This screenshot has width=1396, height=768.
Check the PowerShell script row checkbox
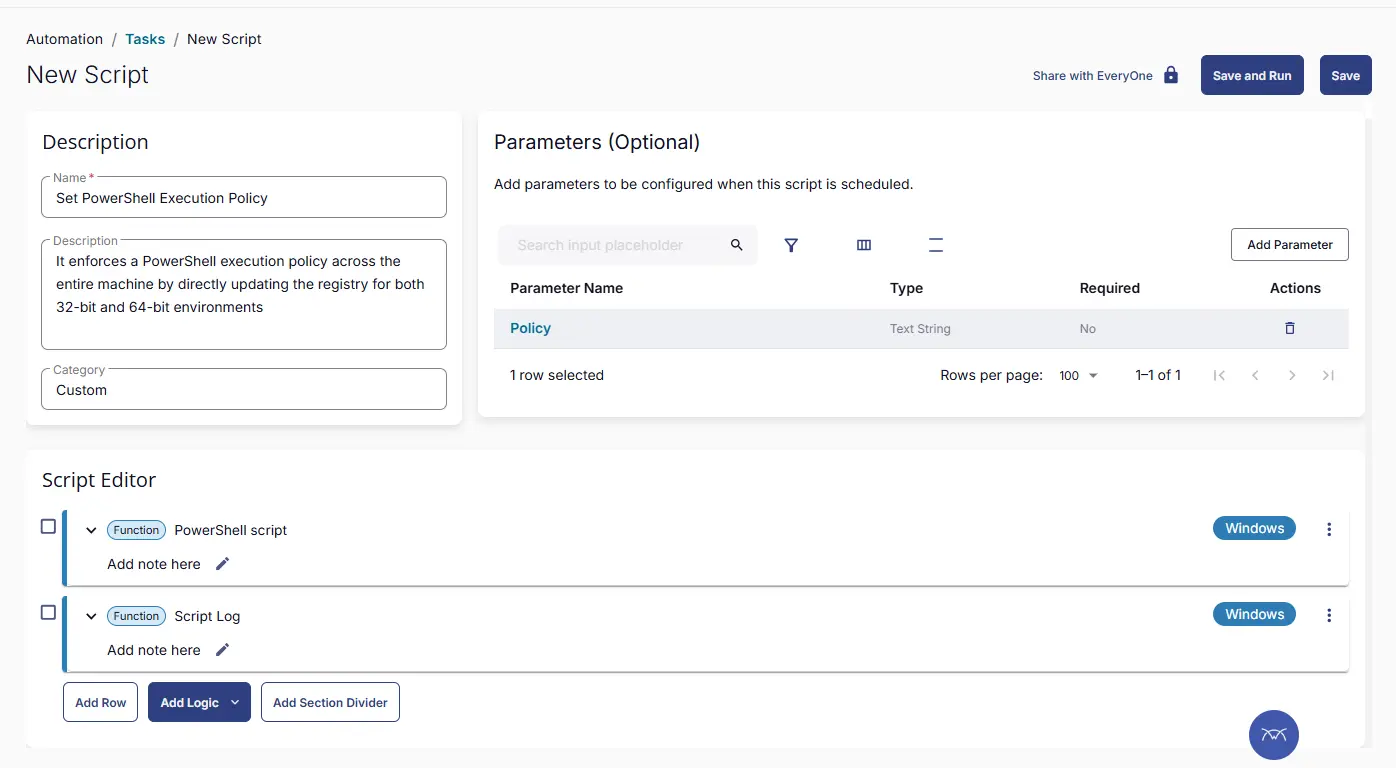48,526
